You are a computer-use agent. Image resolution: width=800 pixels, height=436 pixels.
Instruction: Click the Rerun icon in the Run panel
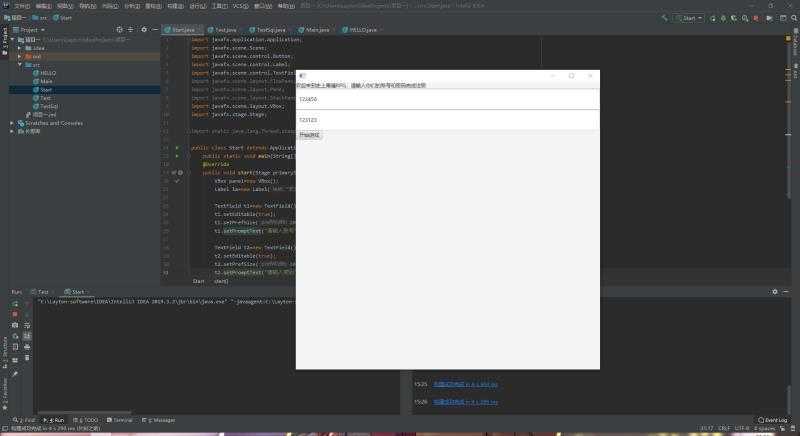pos(15,304)
